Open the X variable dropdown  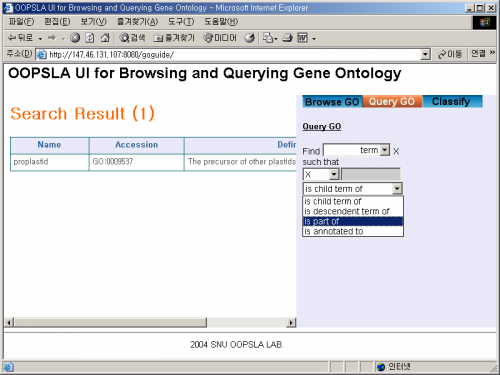(x=334, y=174)
